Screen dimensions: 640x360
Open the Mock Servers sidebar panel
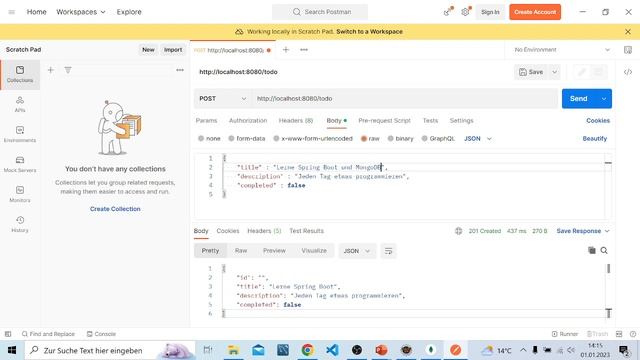[x=20, y=164]
